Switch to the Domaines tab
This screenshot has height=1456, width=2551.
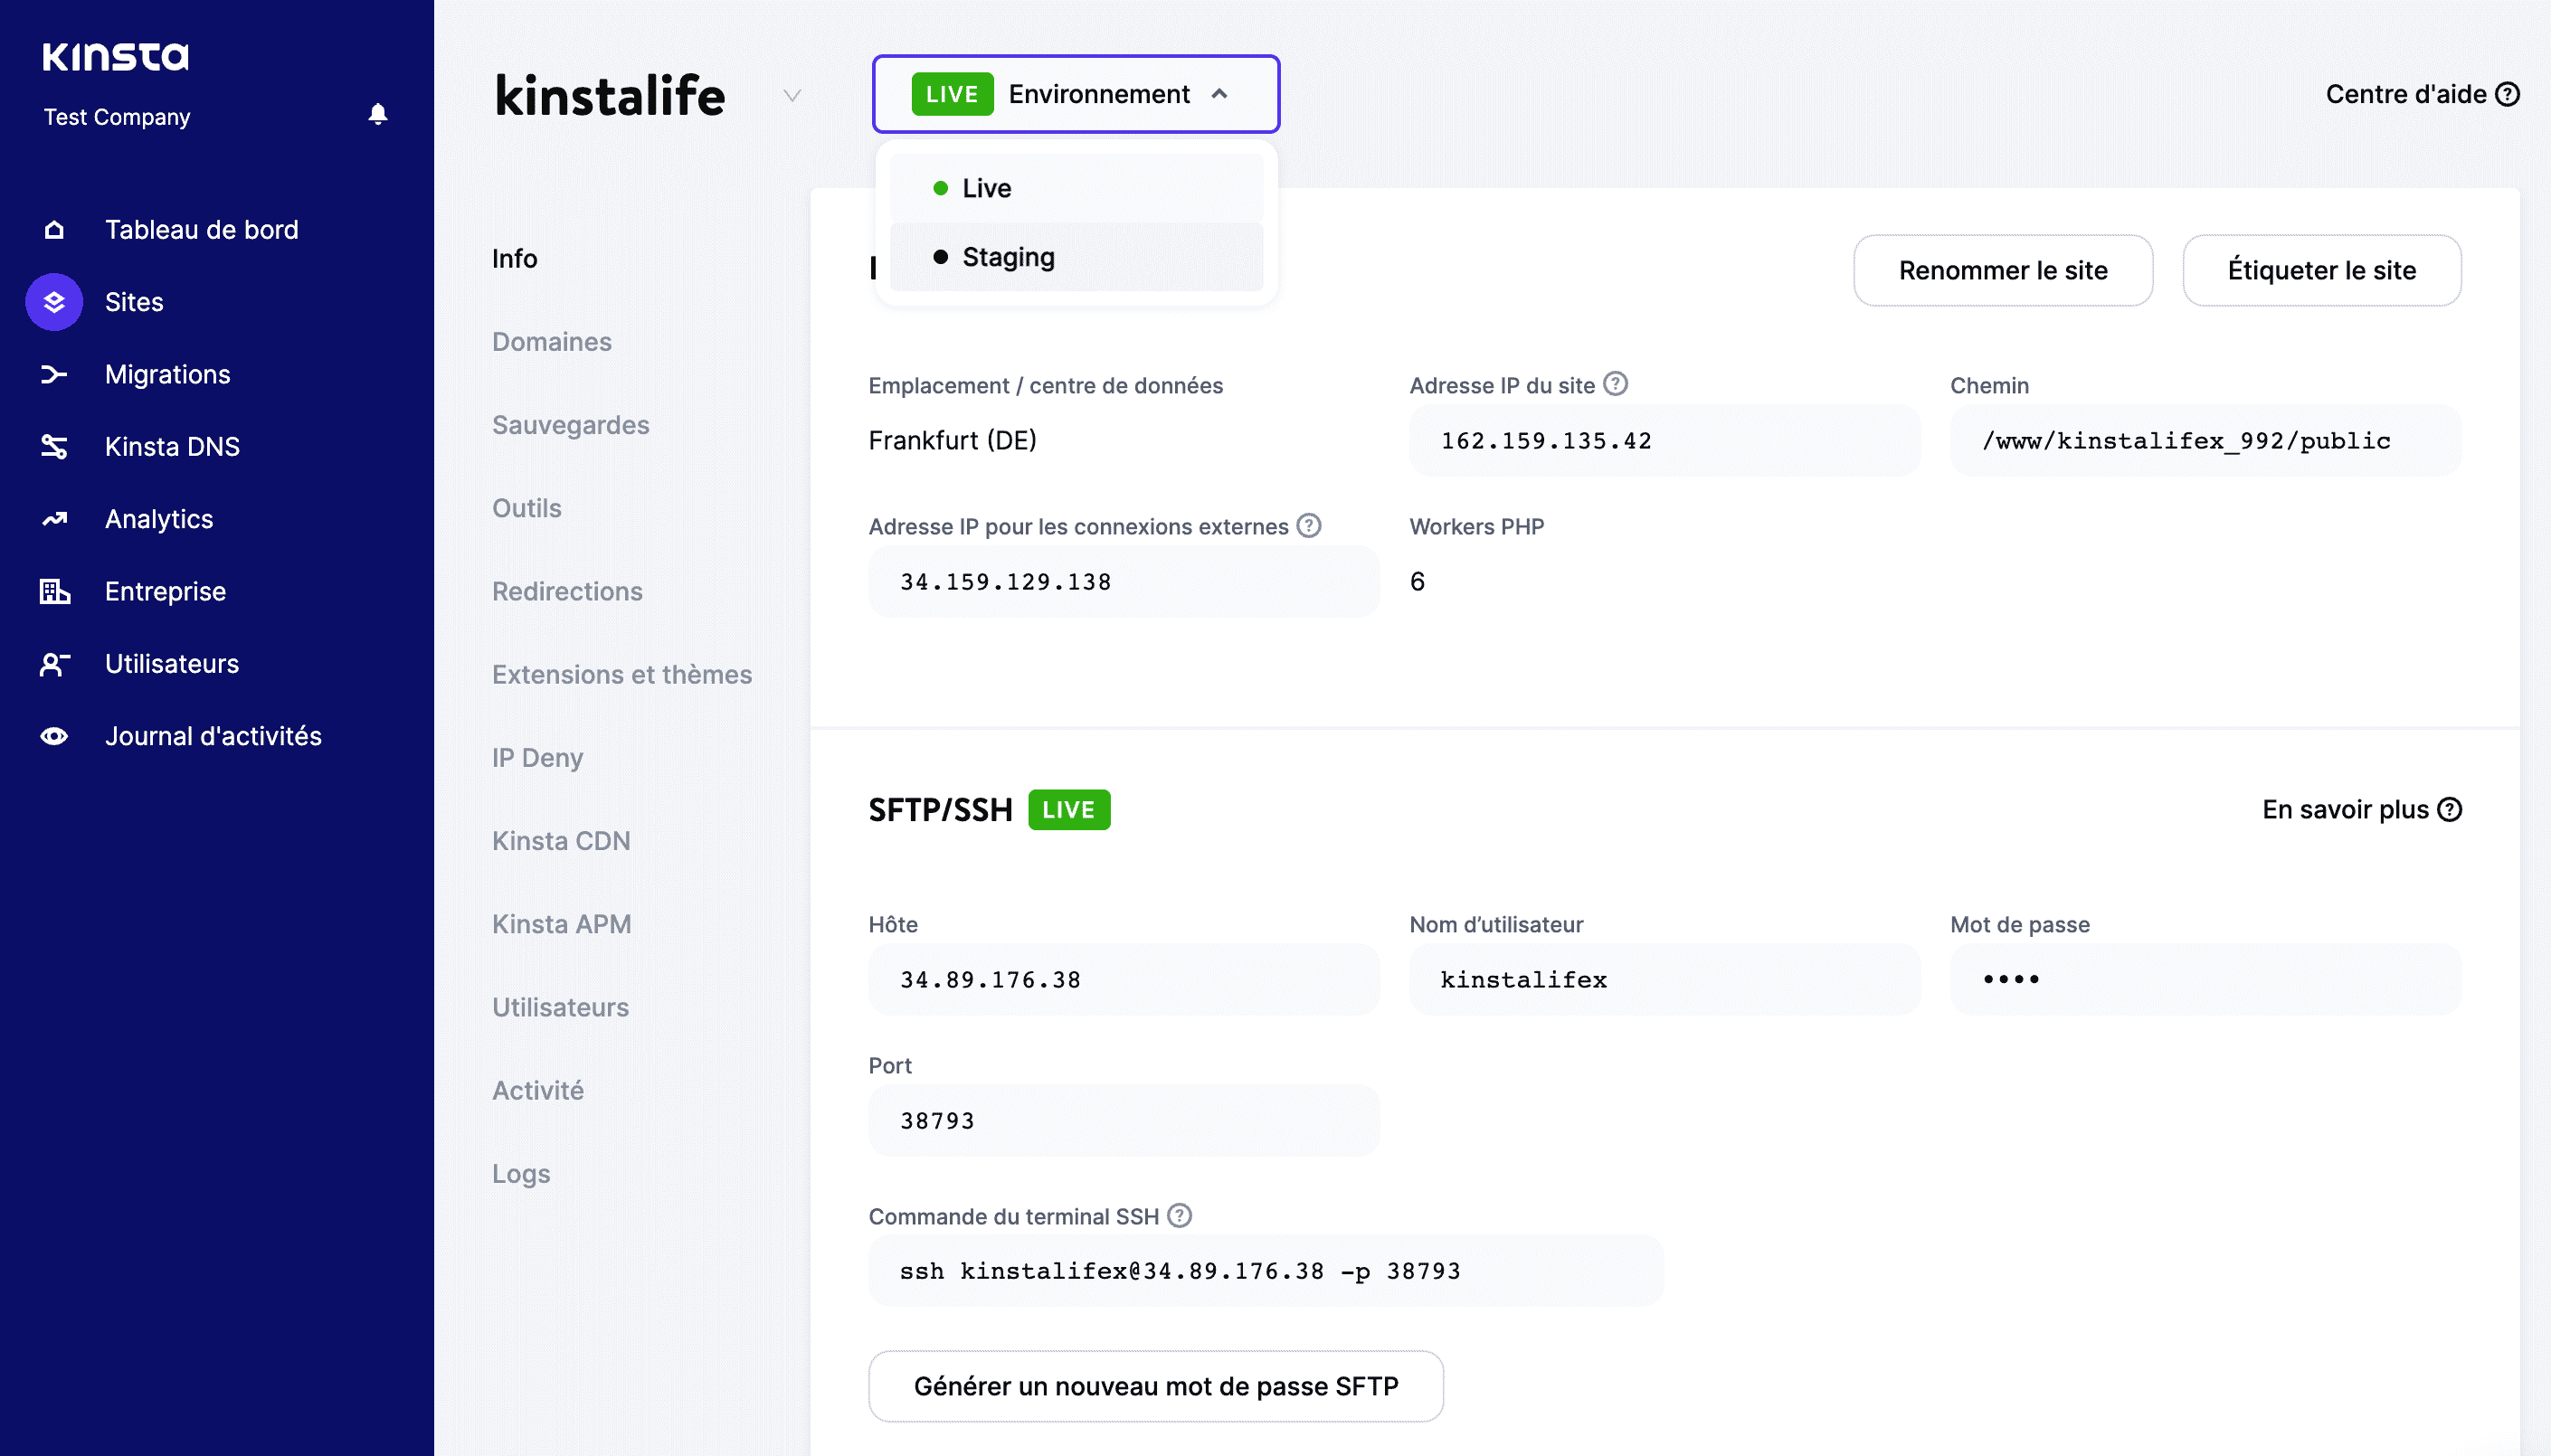coord(551,341)
